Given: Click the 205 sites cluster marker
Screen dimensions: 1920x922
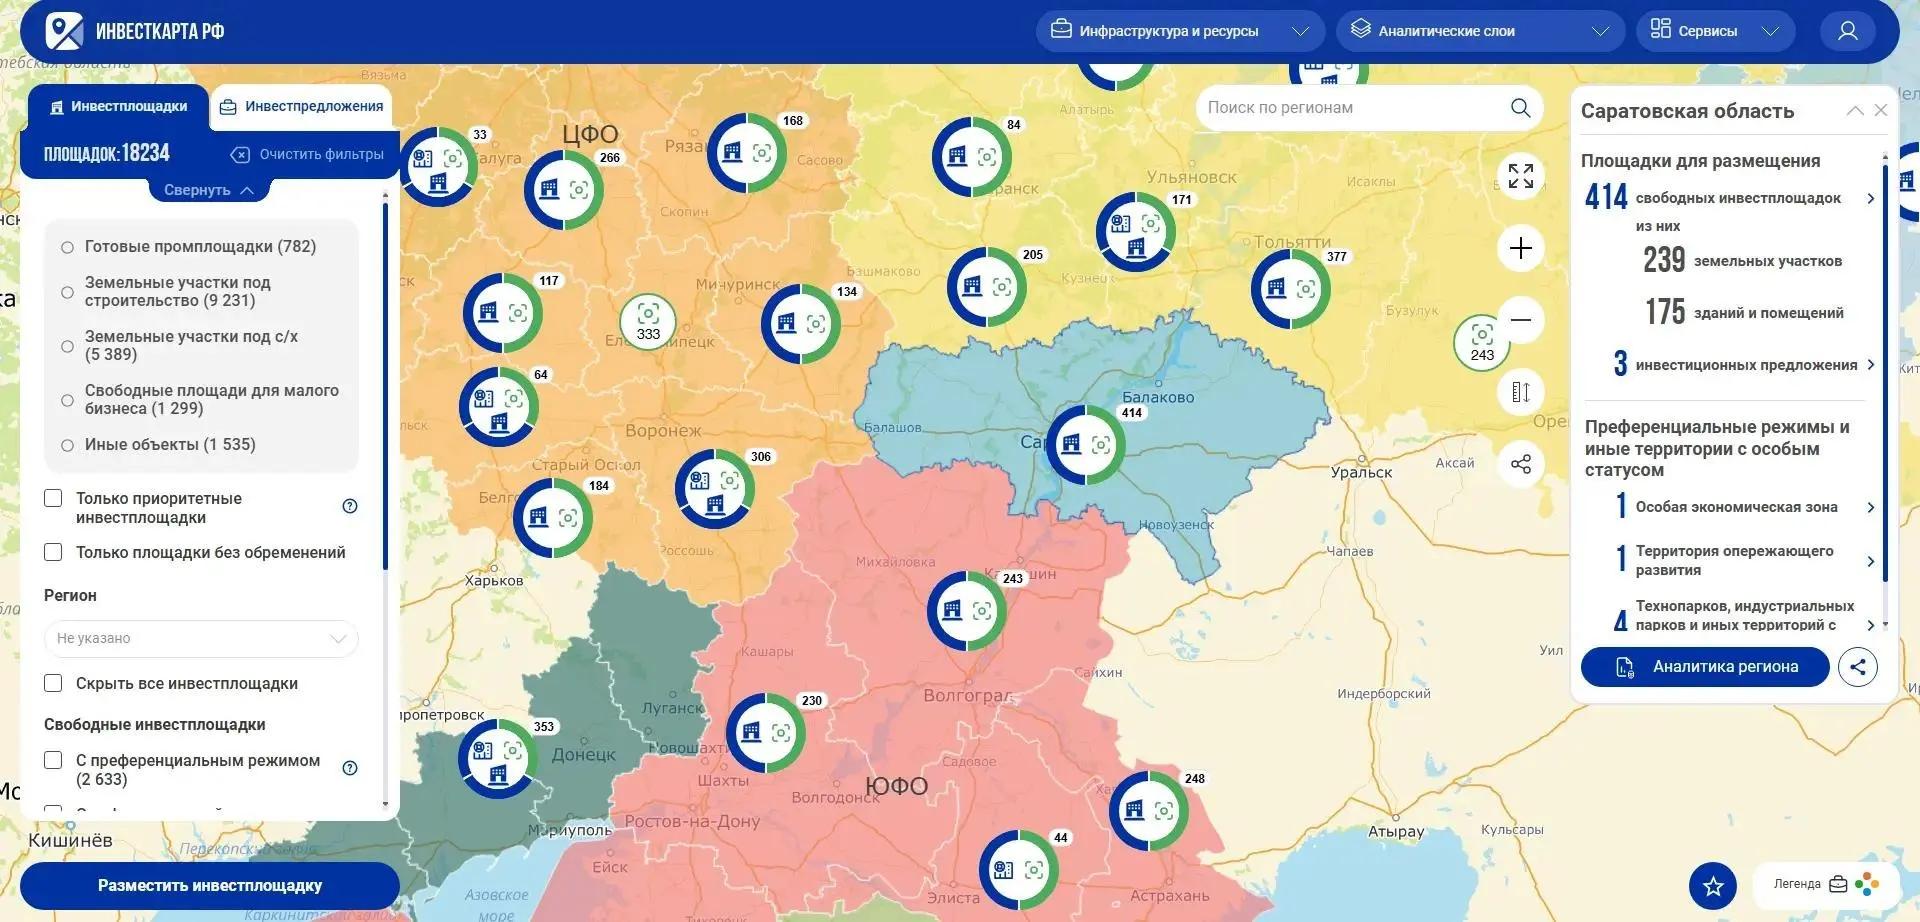Looking at the screenshot, I should pos(987,286).
